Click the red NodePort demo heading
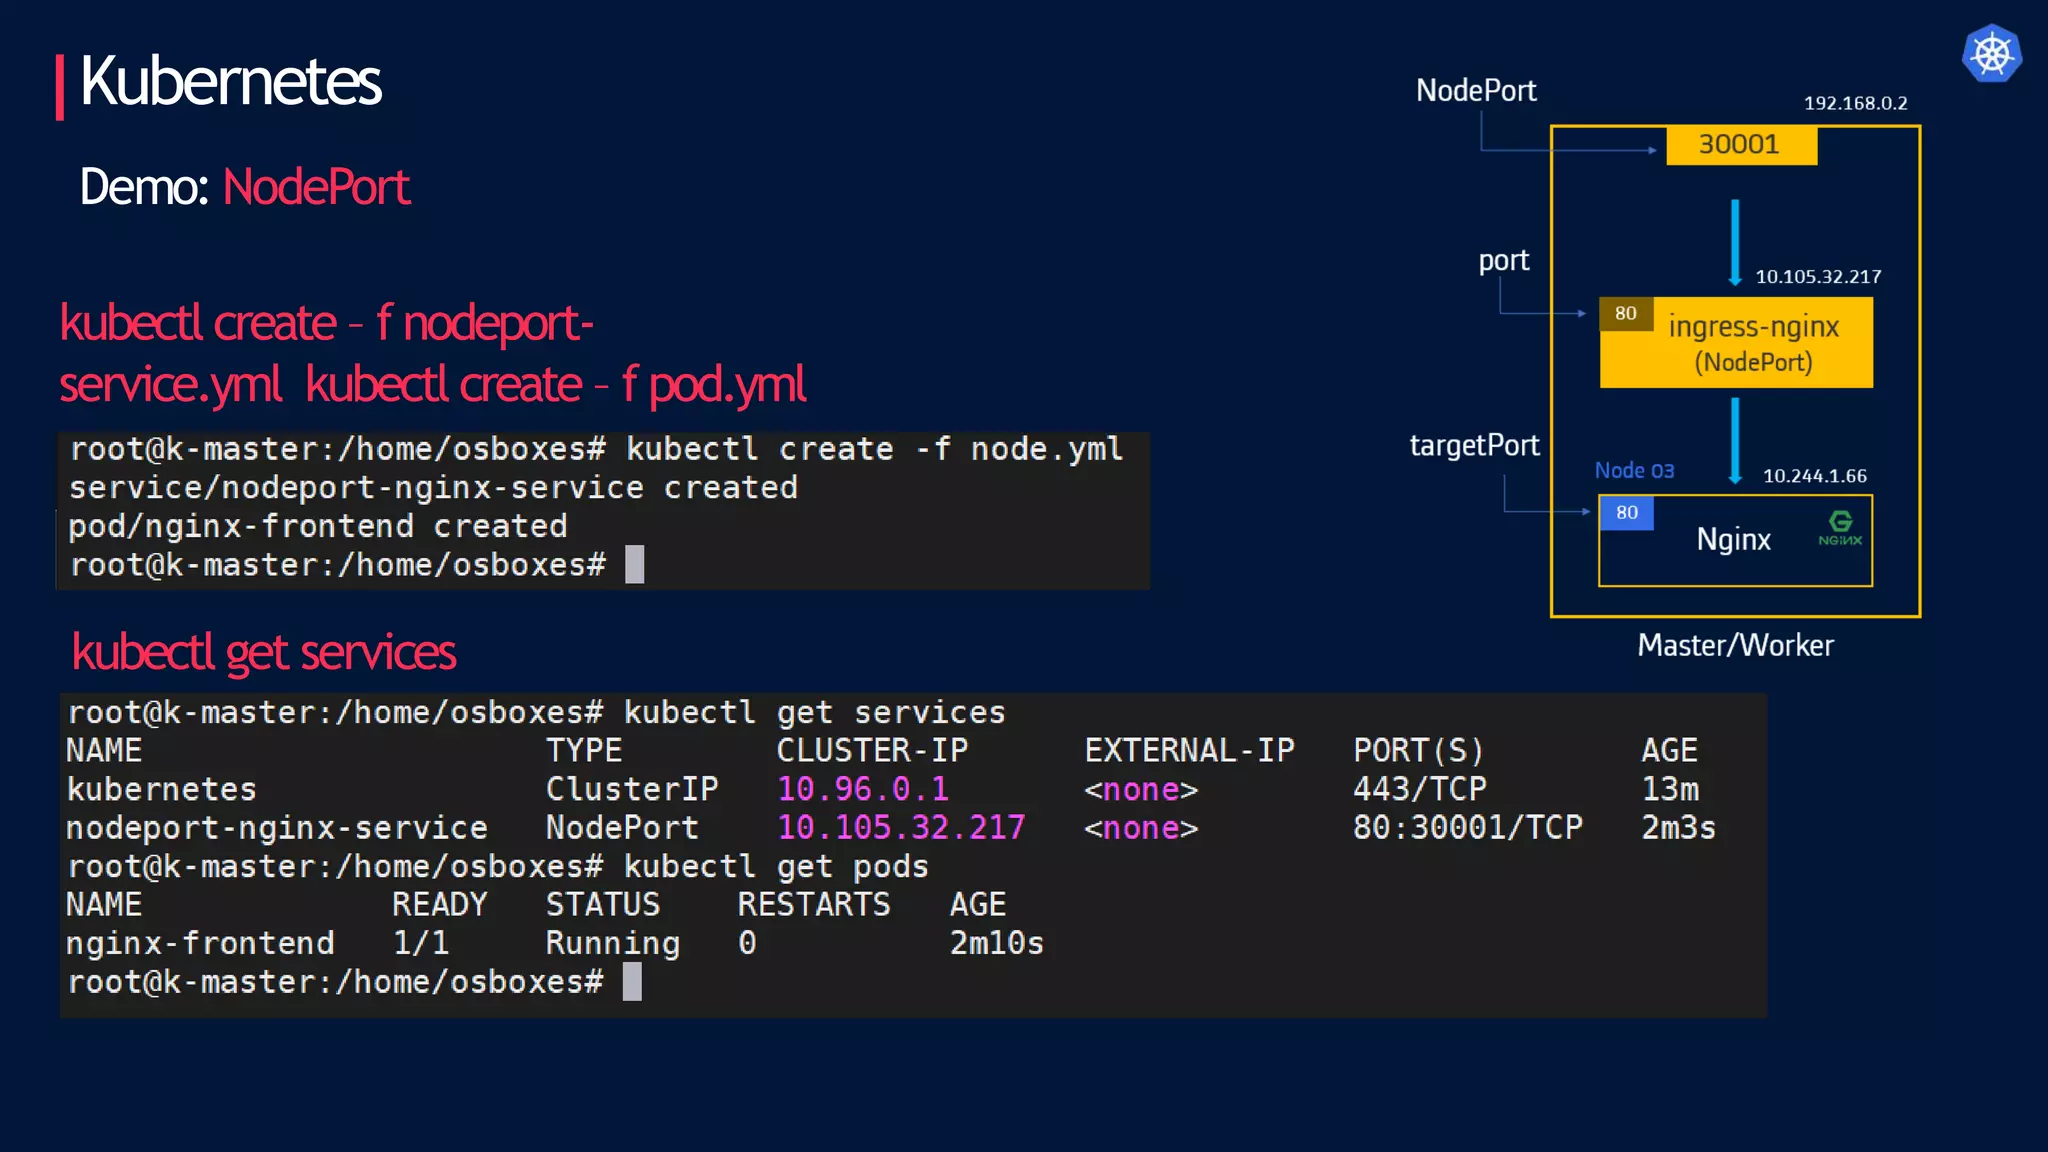The height and width of the screenshot is (1152, 2048). coord(316,187)
